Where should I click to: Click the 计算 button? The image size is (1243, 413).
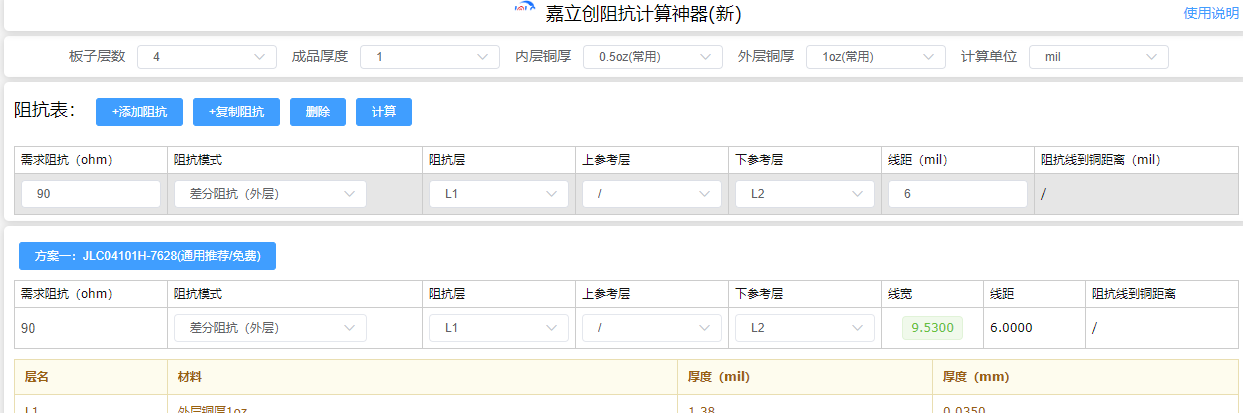pos(384,112)
